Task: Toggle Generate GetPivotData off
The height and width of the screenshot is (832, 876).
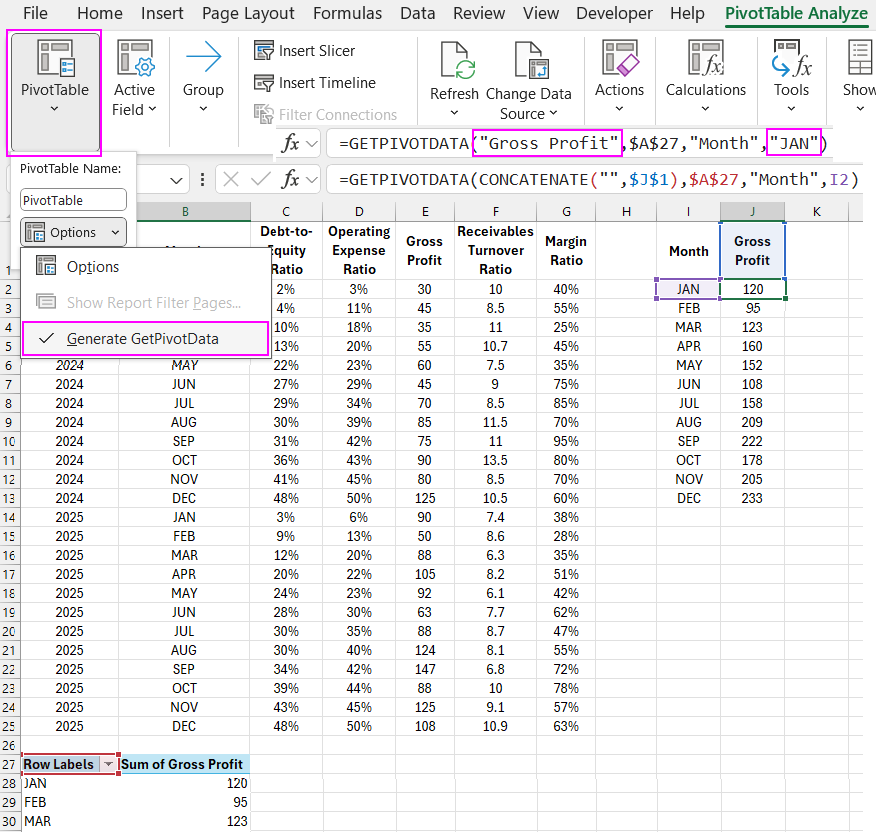Action: pos(144,340)
